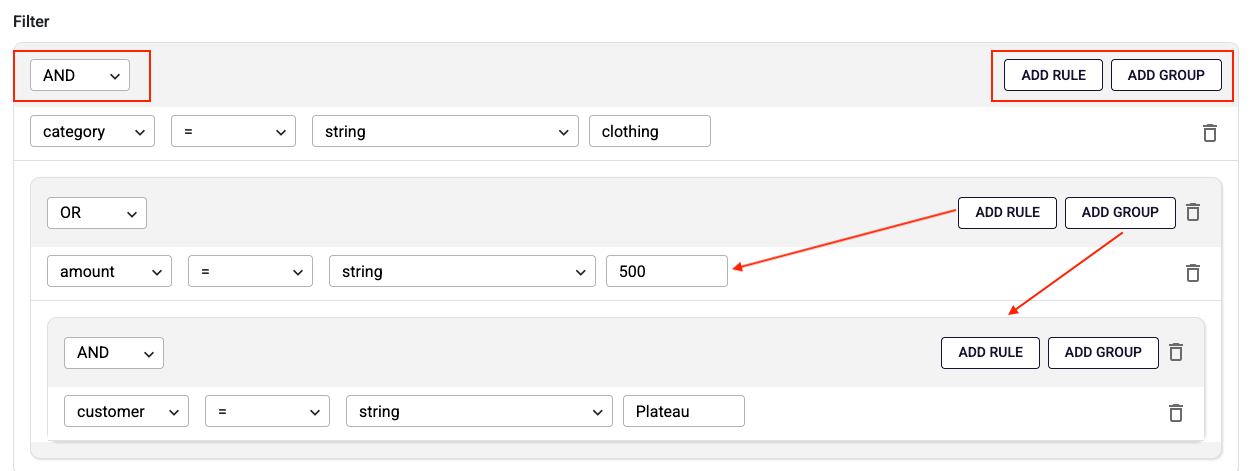Click ADD RULE in the top group
The width and height of the screenshot is (1256, 471).
[1053, 75]
